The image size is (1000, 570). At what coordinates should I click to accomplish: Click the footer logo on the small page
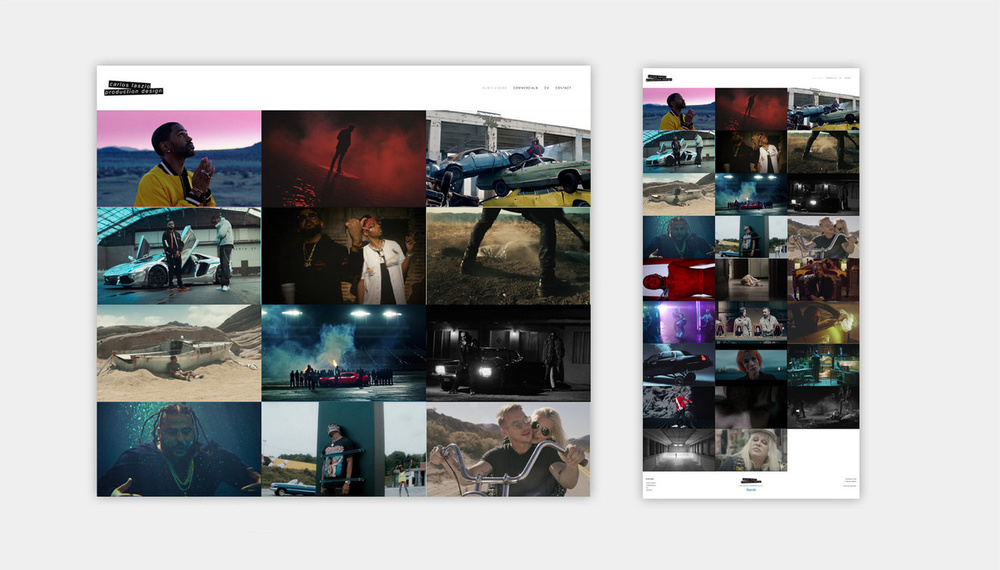click(x=751, y=481)
